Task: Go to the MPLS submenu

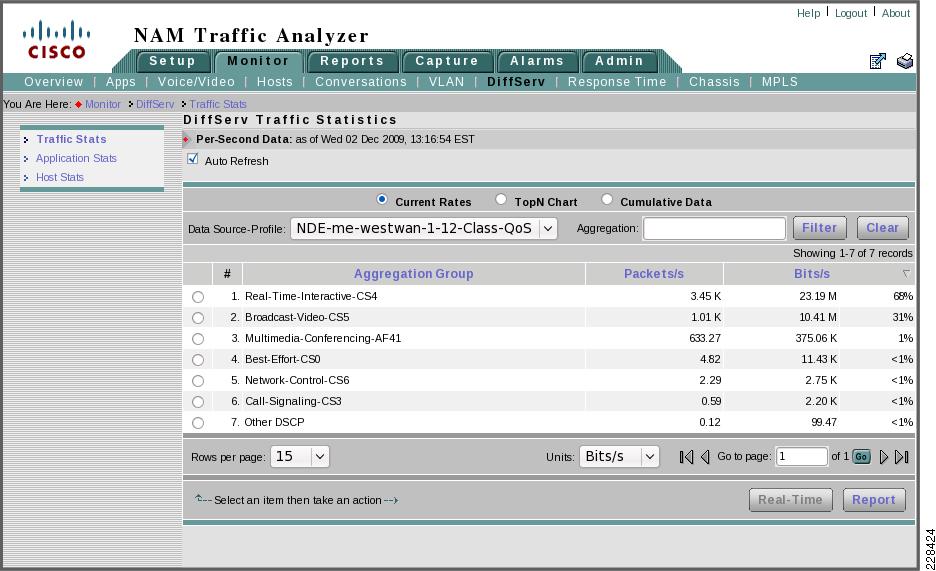Action: (780, 82)
